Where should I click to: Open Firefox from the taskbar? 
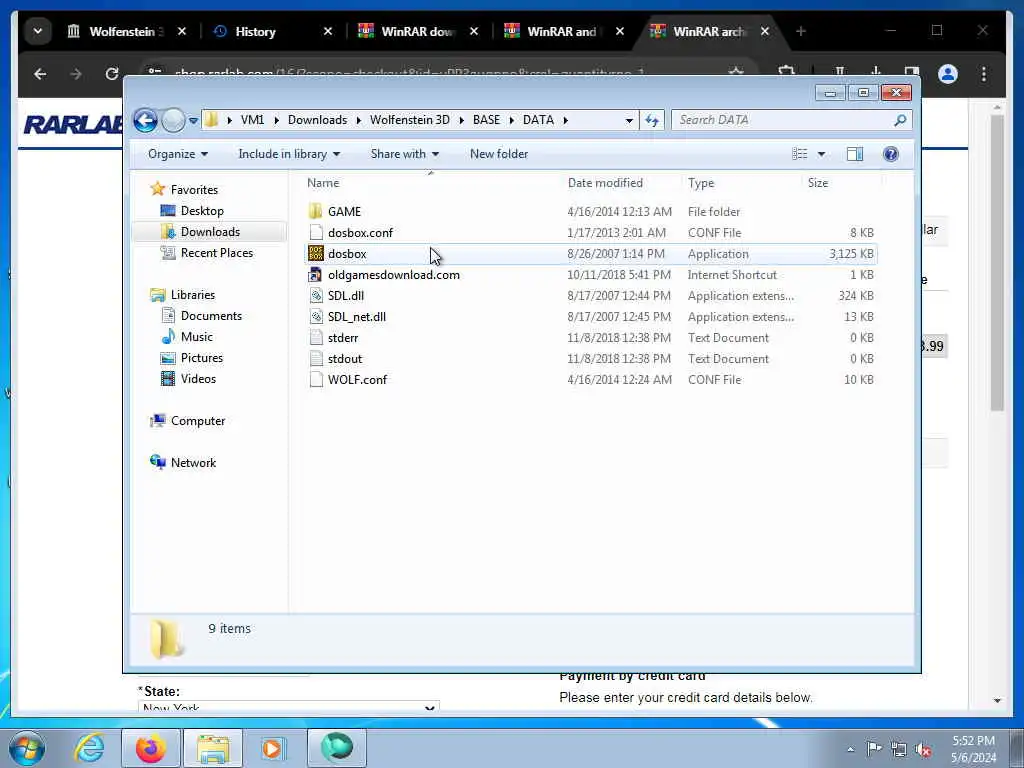151,748
